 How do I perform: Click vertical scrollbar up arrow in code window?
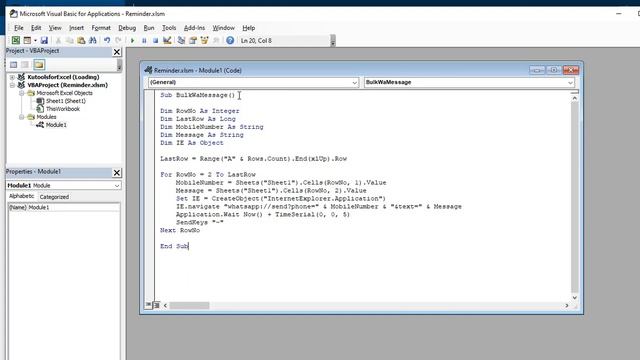[x=575, y=98]
